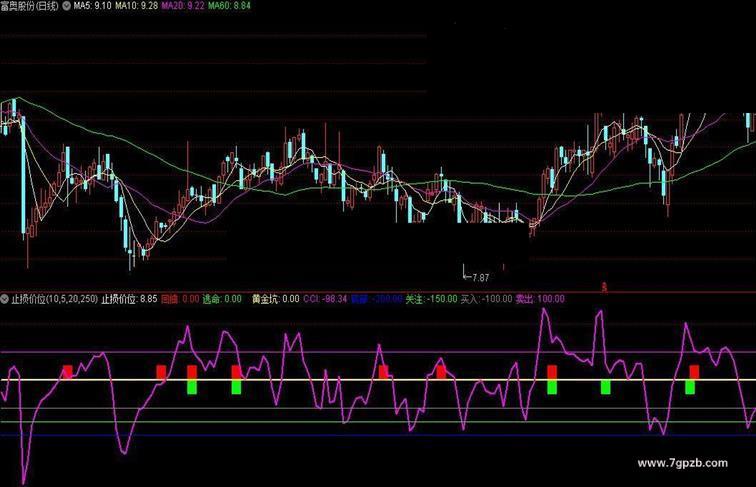756x487 pixels.
Task: Click the 止损价位: 8.85 value
Action: pos(129,299)
